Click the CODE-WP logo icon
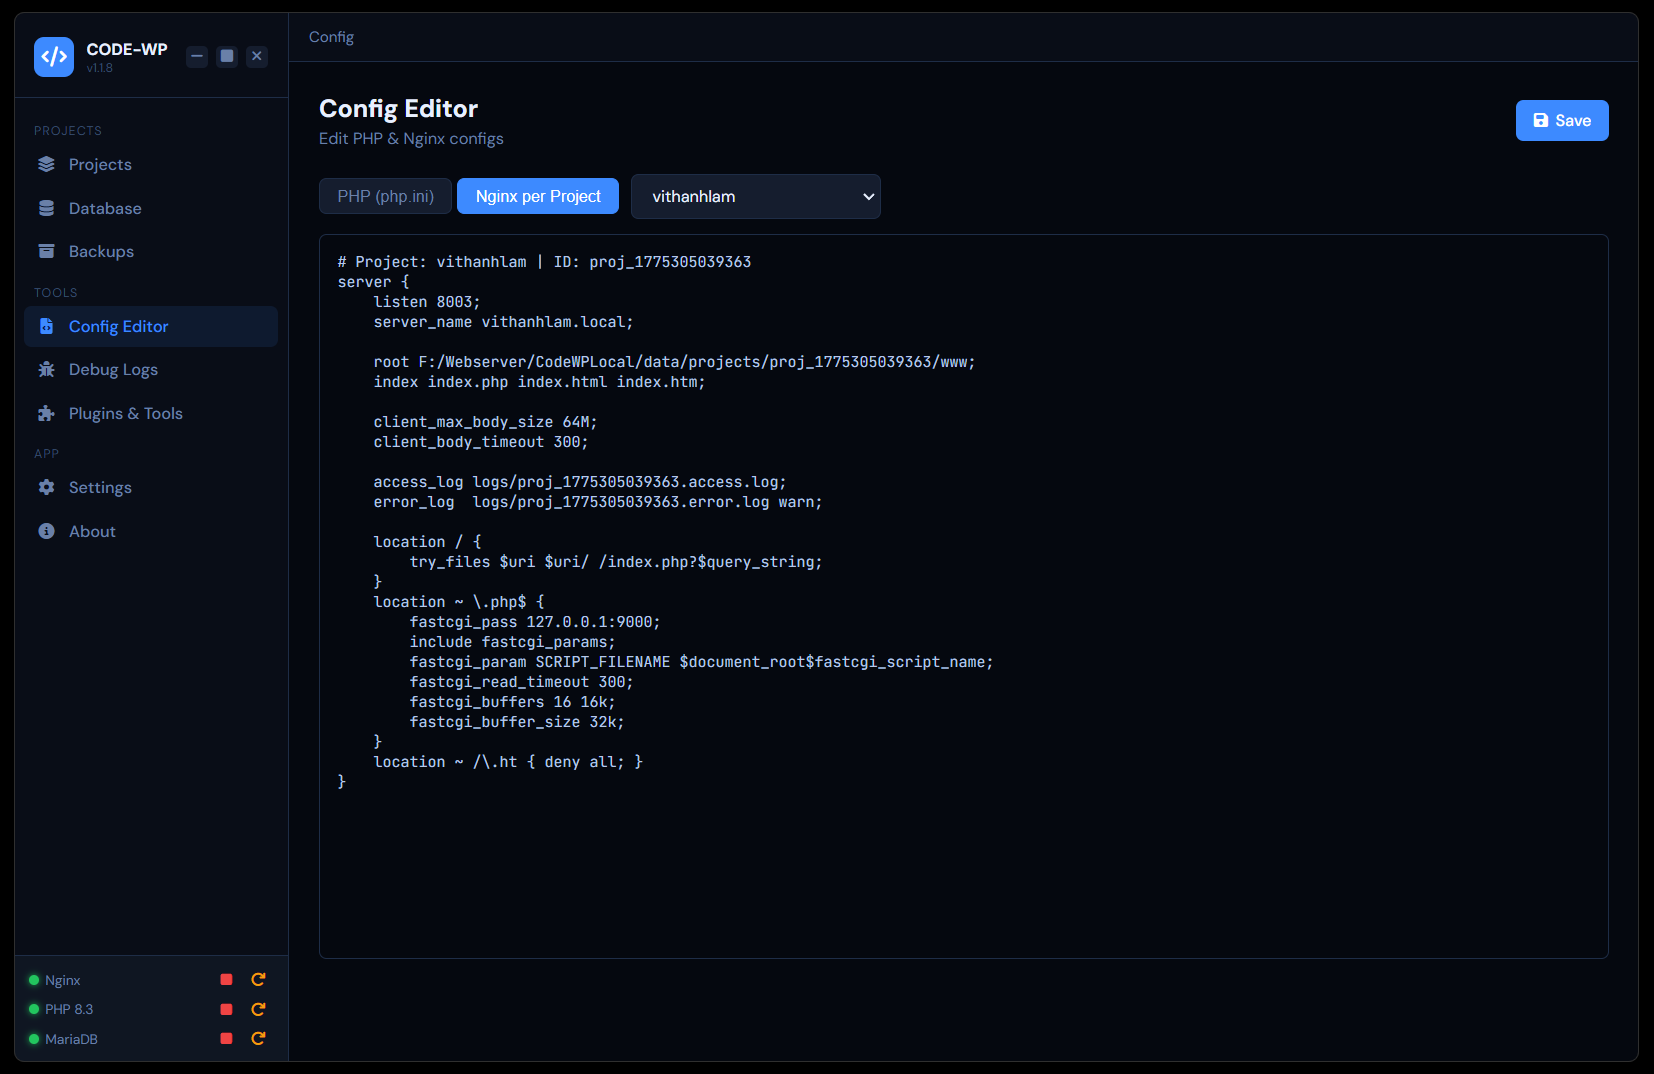This screenshot has width=1654, height=1074. click(54, 57)
